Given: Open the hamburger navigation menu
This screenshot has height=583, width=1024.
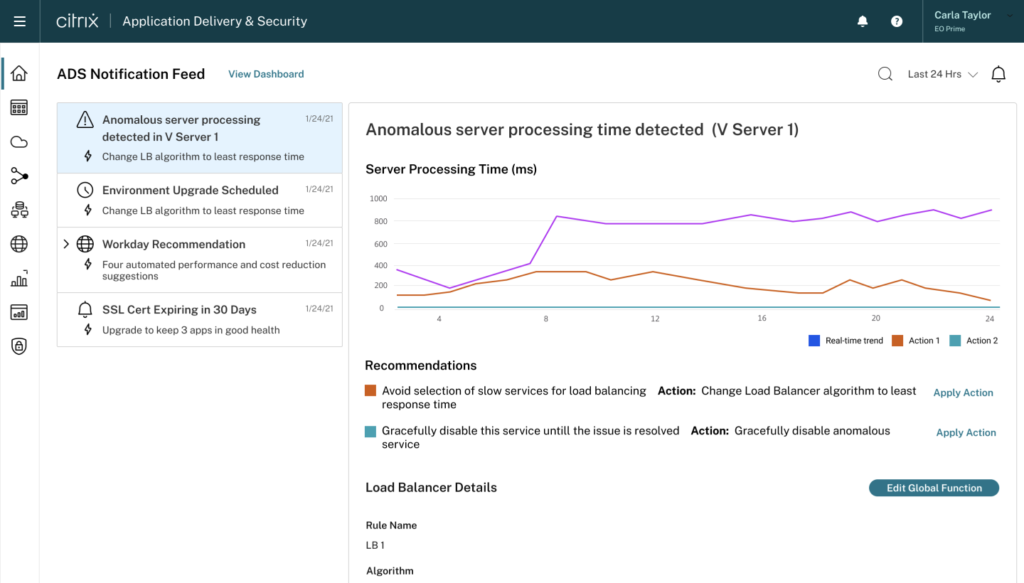Looking at the screenshot, I should coord(20,21).
